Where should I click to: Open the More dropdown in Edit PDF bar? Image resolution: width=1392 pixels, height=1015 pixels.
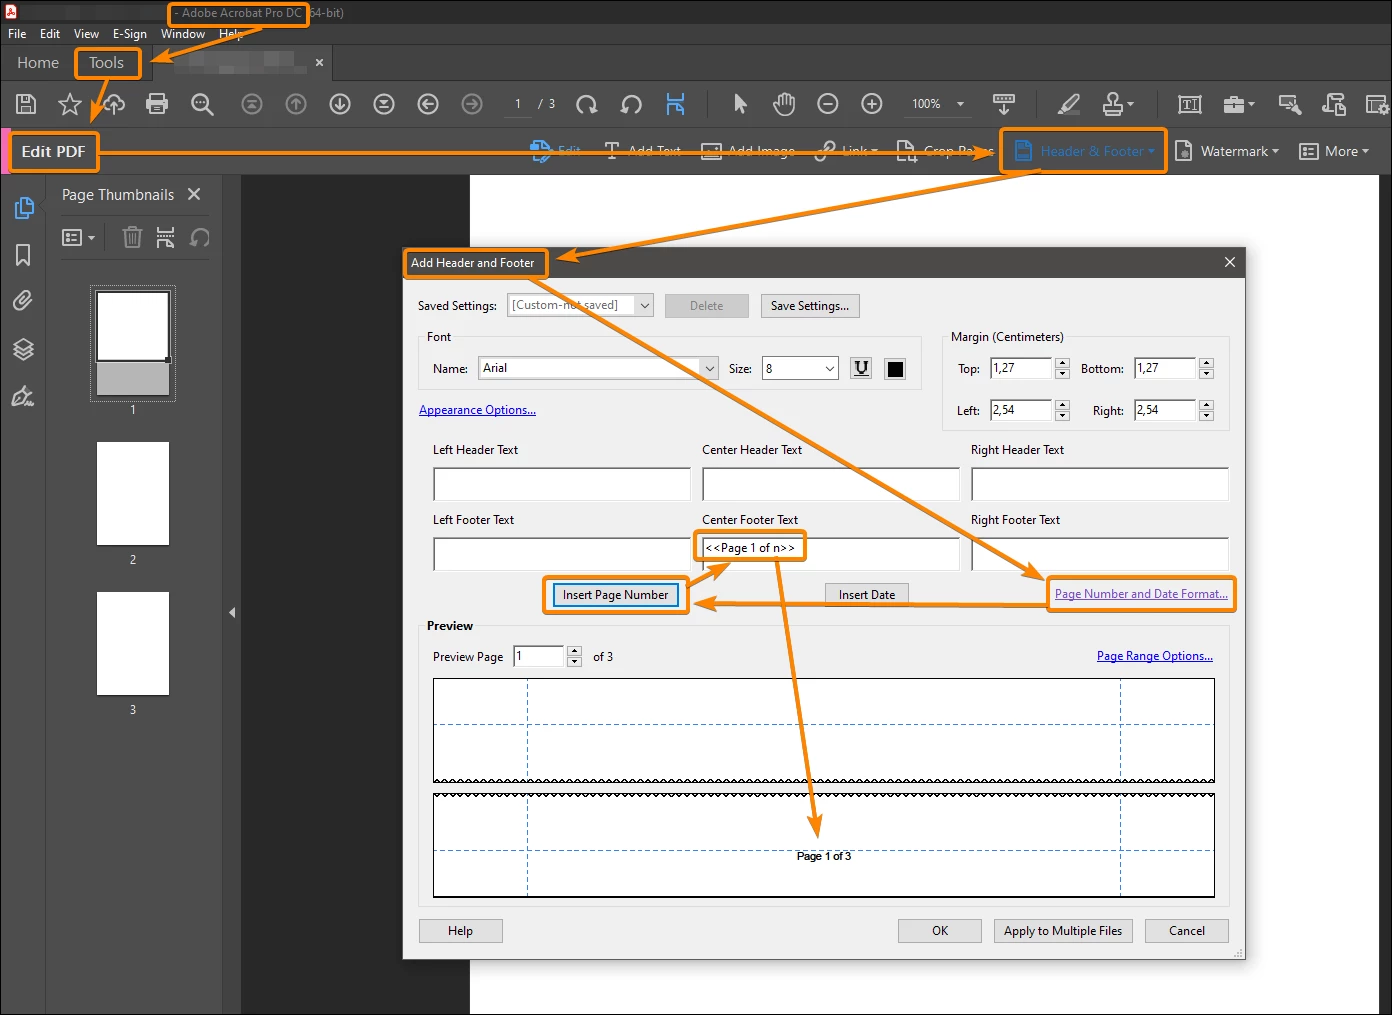[x=1334, y=151]
